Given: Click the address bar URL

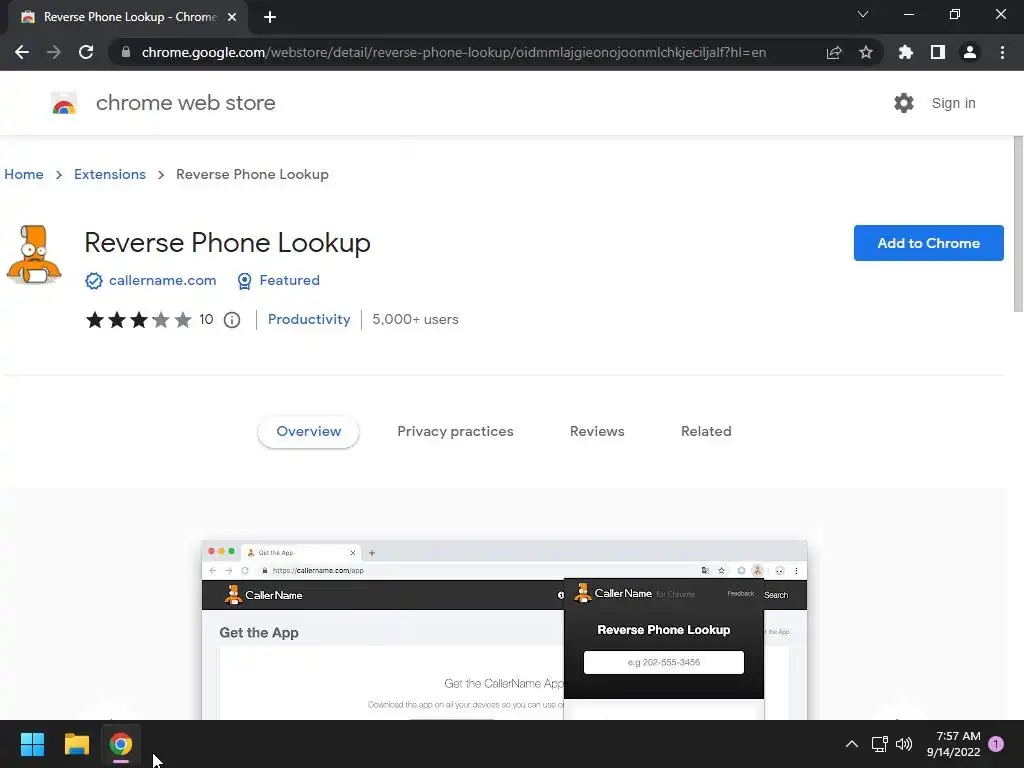Looking at the screenshot, I should (x=454, y=52).
